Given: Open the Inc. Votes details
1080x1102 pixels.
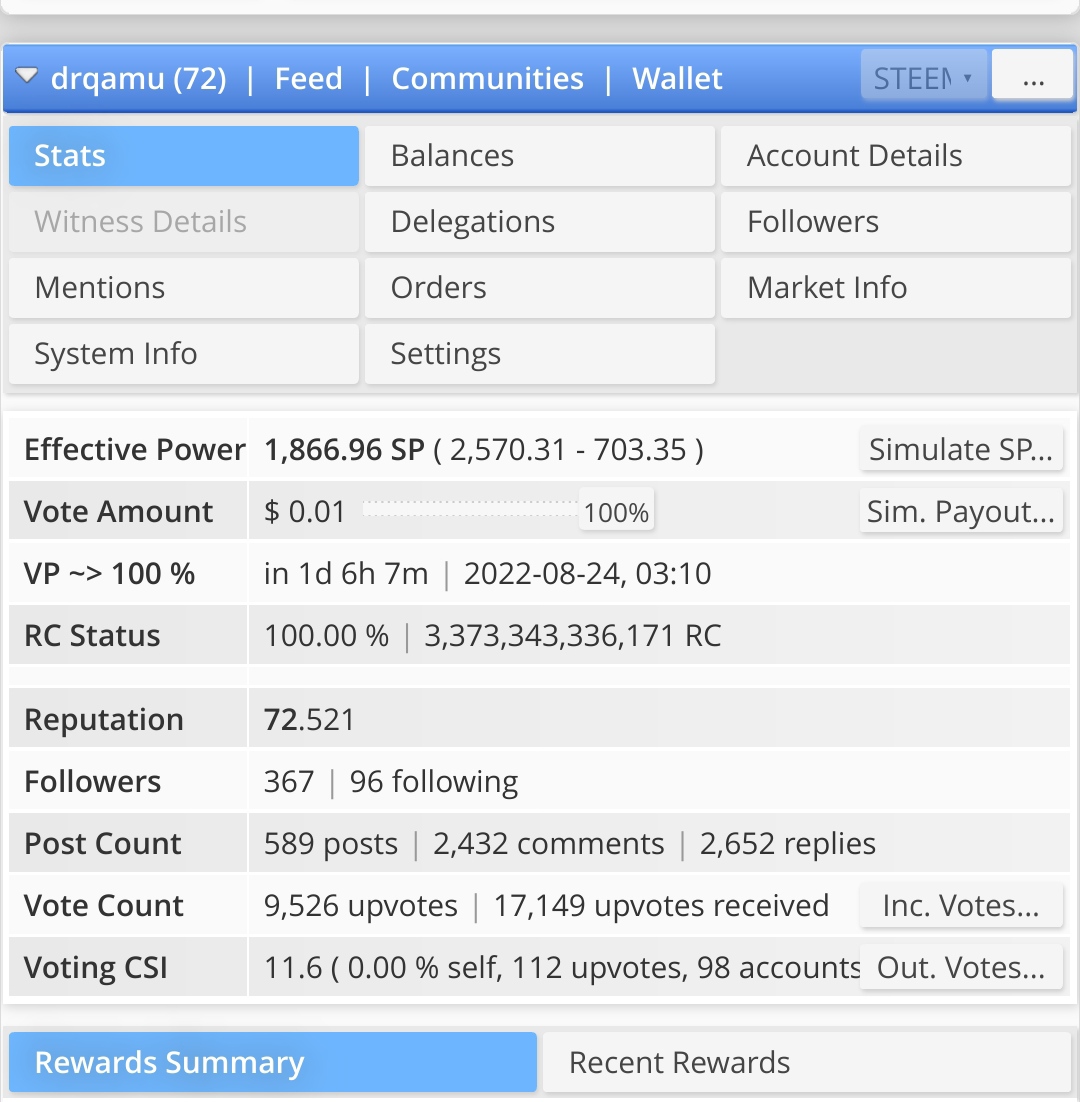Looking at the screenshot, I should point(960,906).
